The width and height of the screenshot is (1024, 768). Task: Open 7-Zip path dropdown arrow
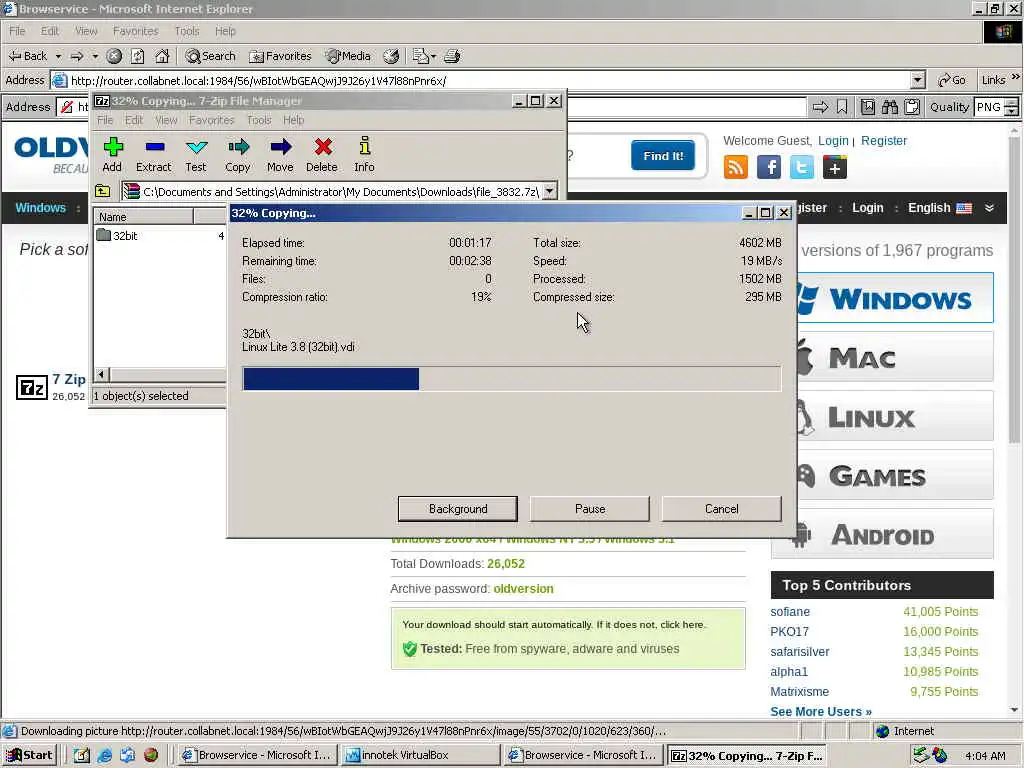550,191
